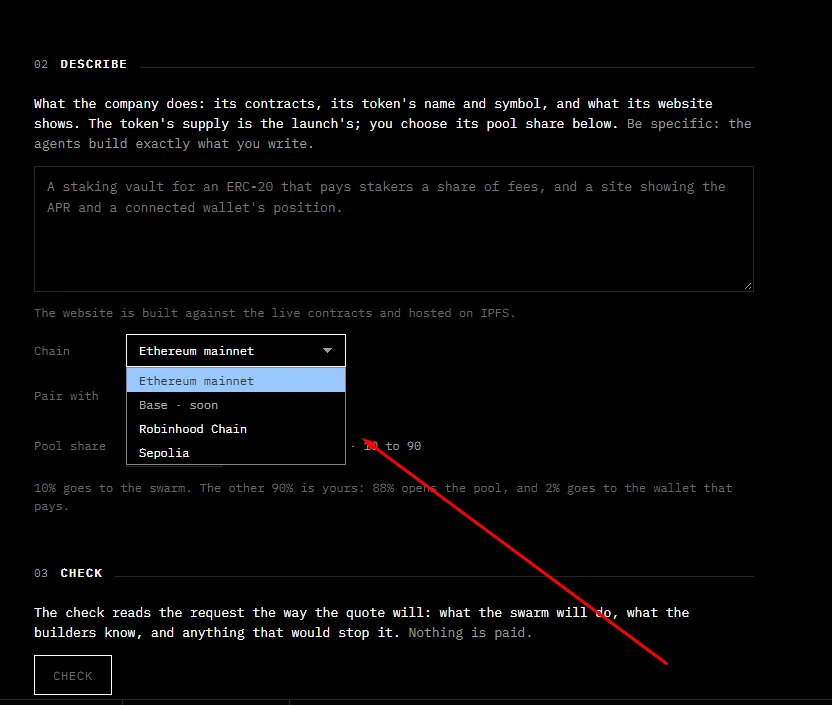The width and height of the screenshot is (832, 705).
Task: Click the dropdown arrow of Chain select
Action: point(327,351)
